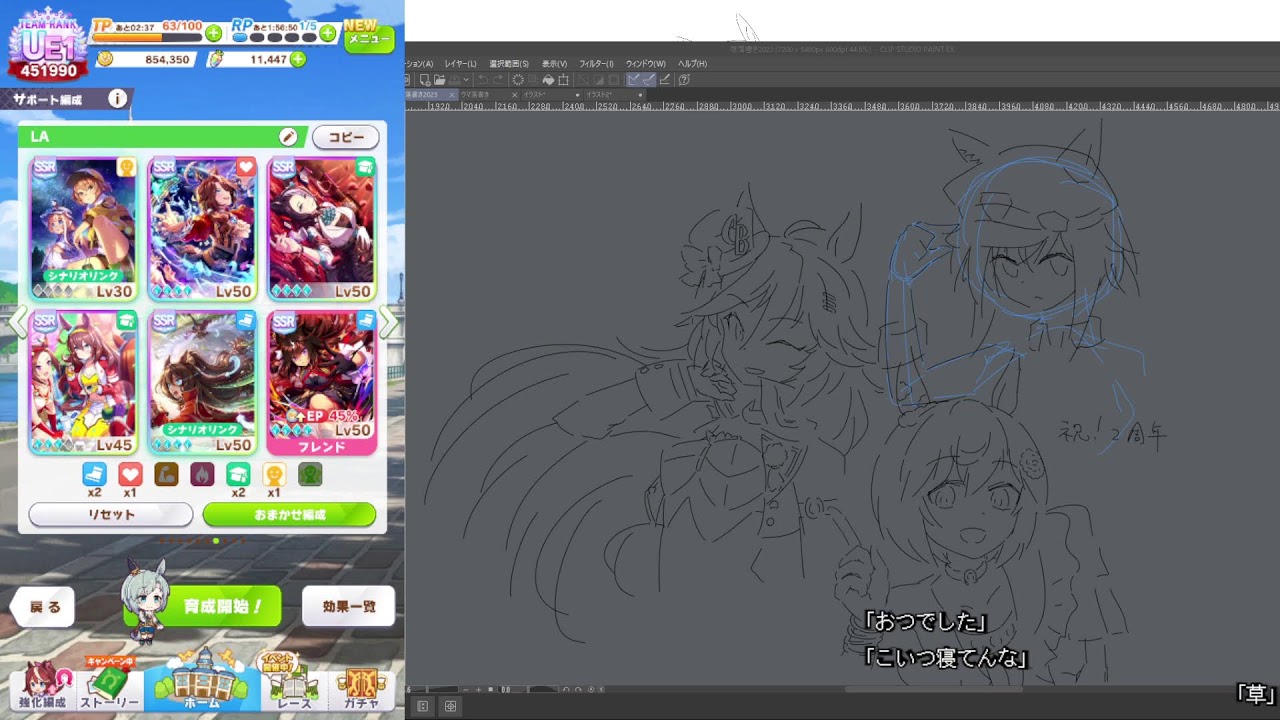Toggle the blue speed type filter icon
This screenshot has height=720, width=1280.
click(x=94, y=474)
